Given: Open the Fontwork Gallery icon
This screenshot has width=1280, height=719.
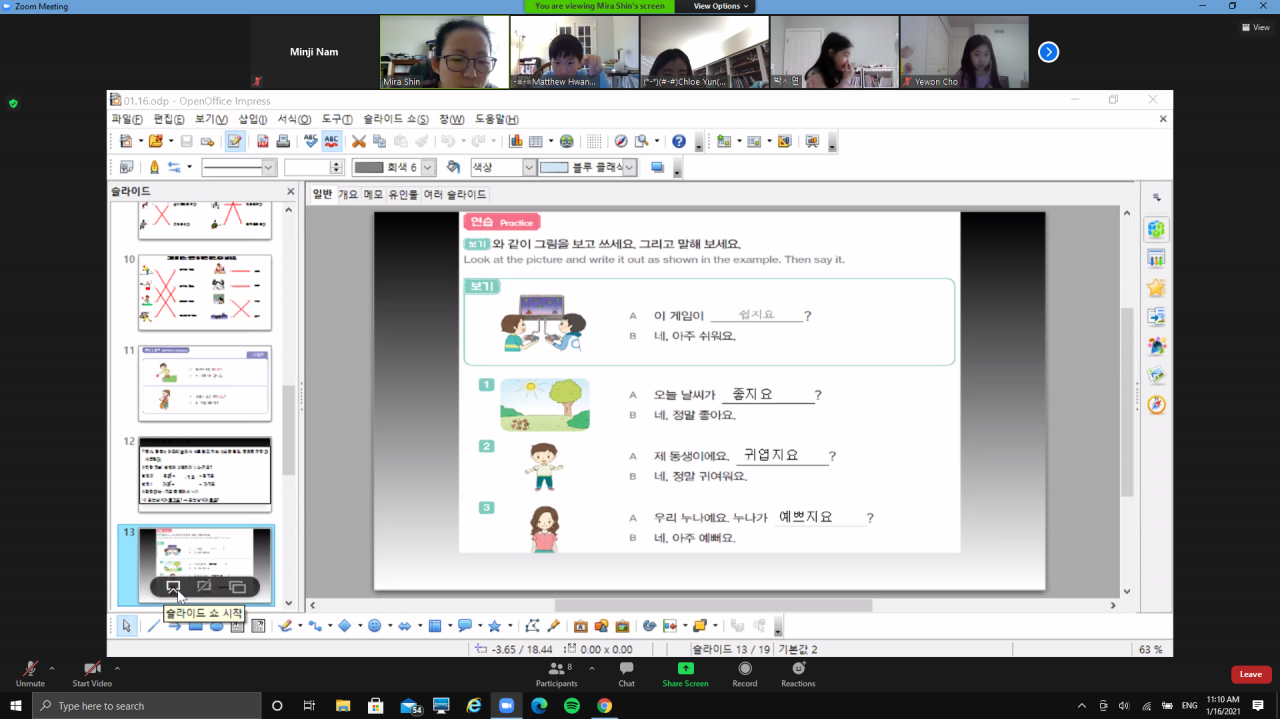Looking at the screenshot, I should [x=581, y=626].
